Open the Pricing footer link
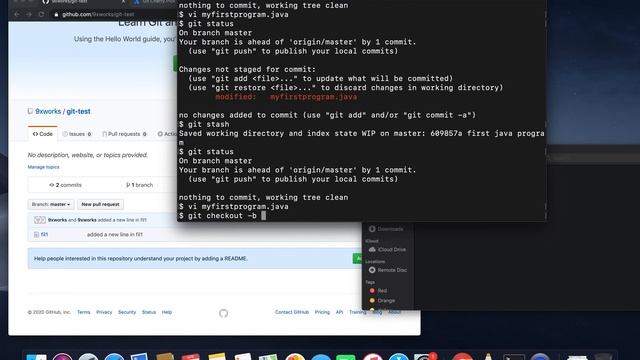The image size is (640, 360). [x=322, y=312]
